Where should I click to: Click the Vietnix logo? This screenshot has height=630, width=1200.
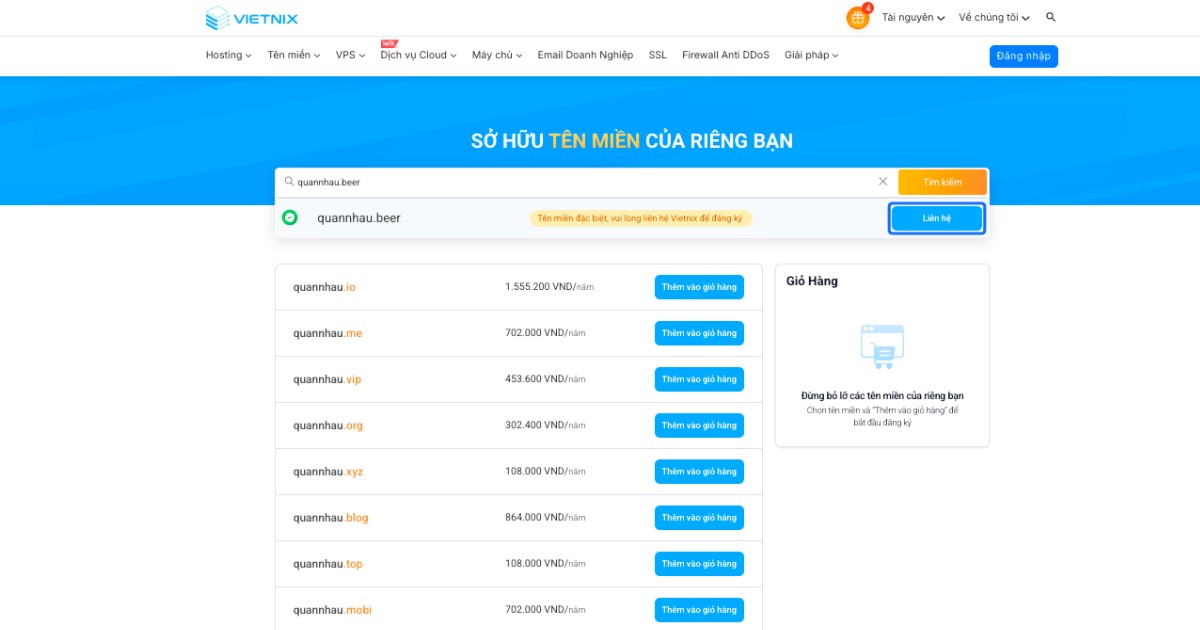pyautogui.click(x=252, y=17)
